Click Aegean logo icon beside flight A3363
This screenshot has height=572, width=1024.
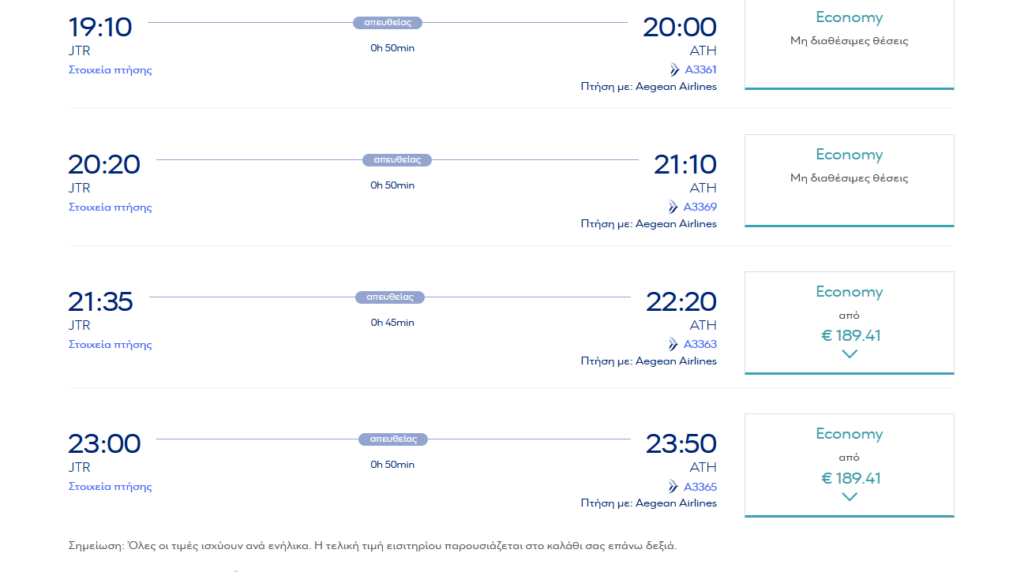[x=674, y=344]
